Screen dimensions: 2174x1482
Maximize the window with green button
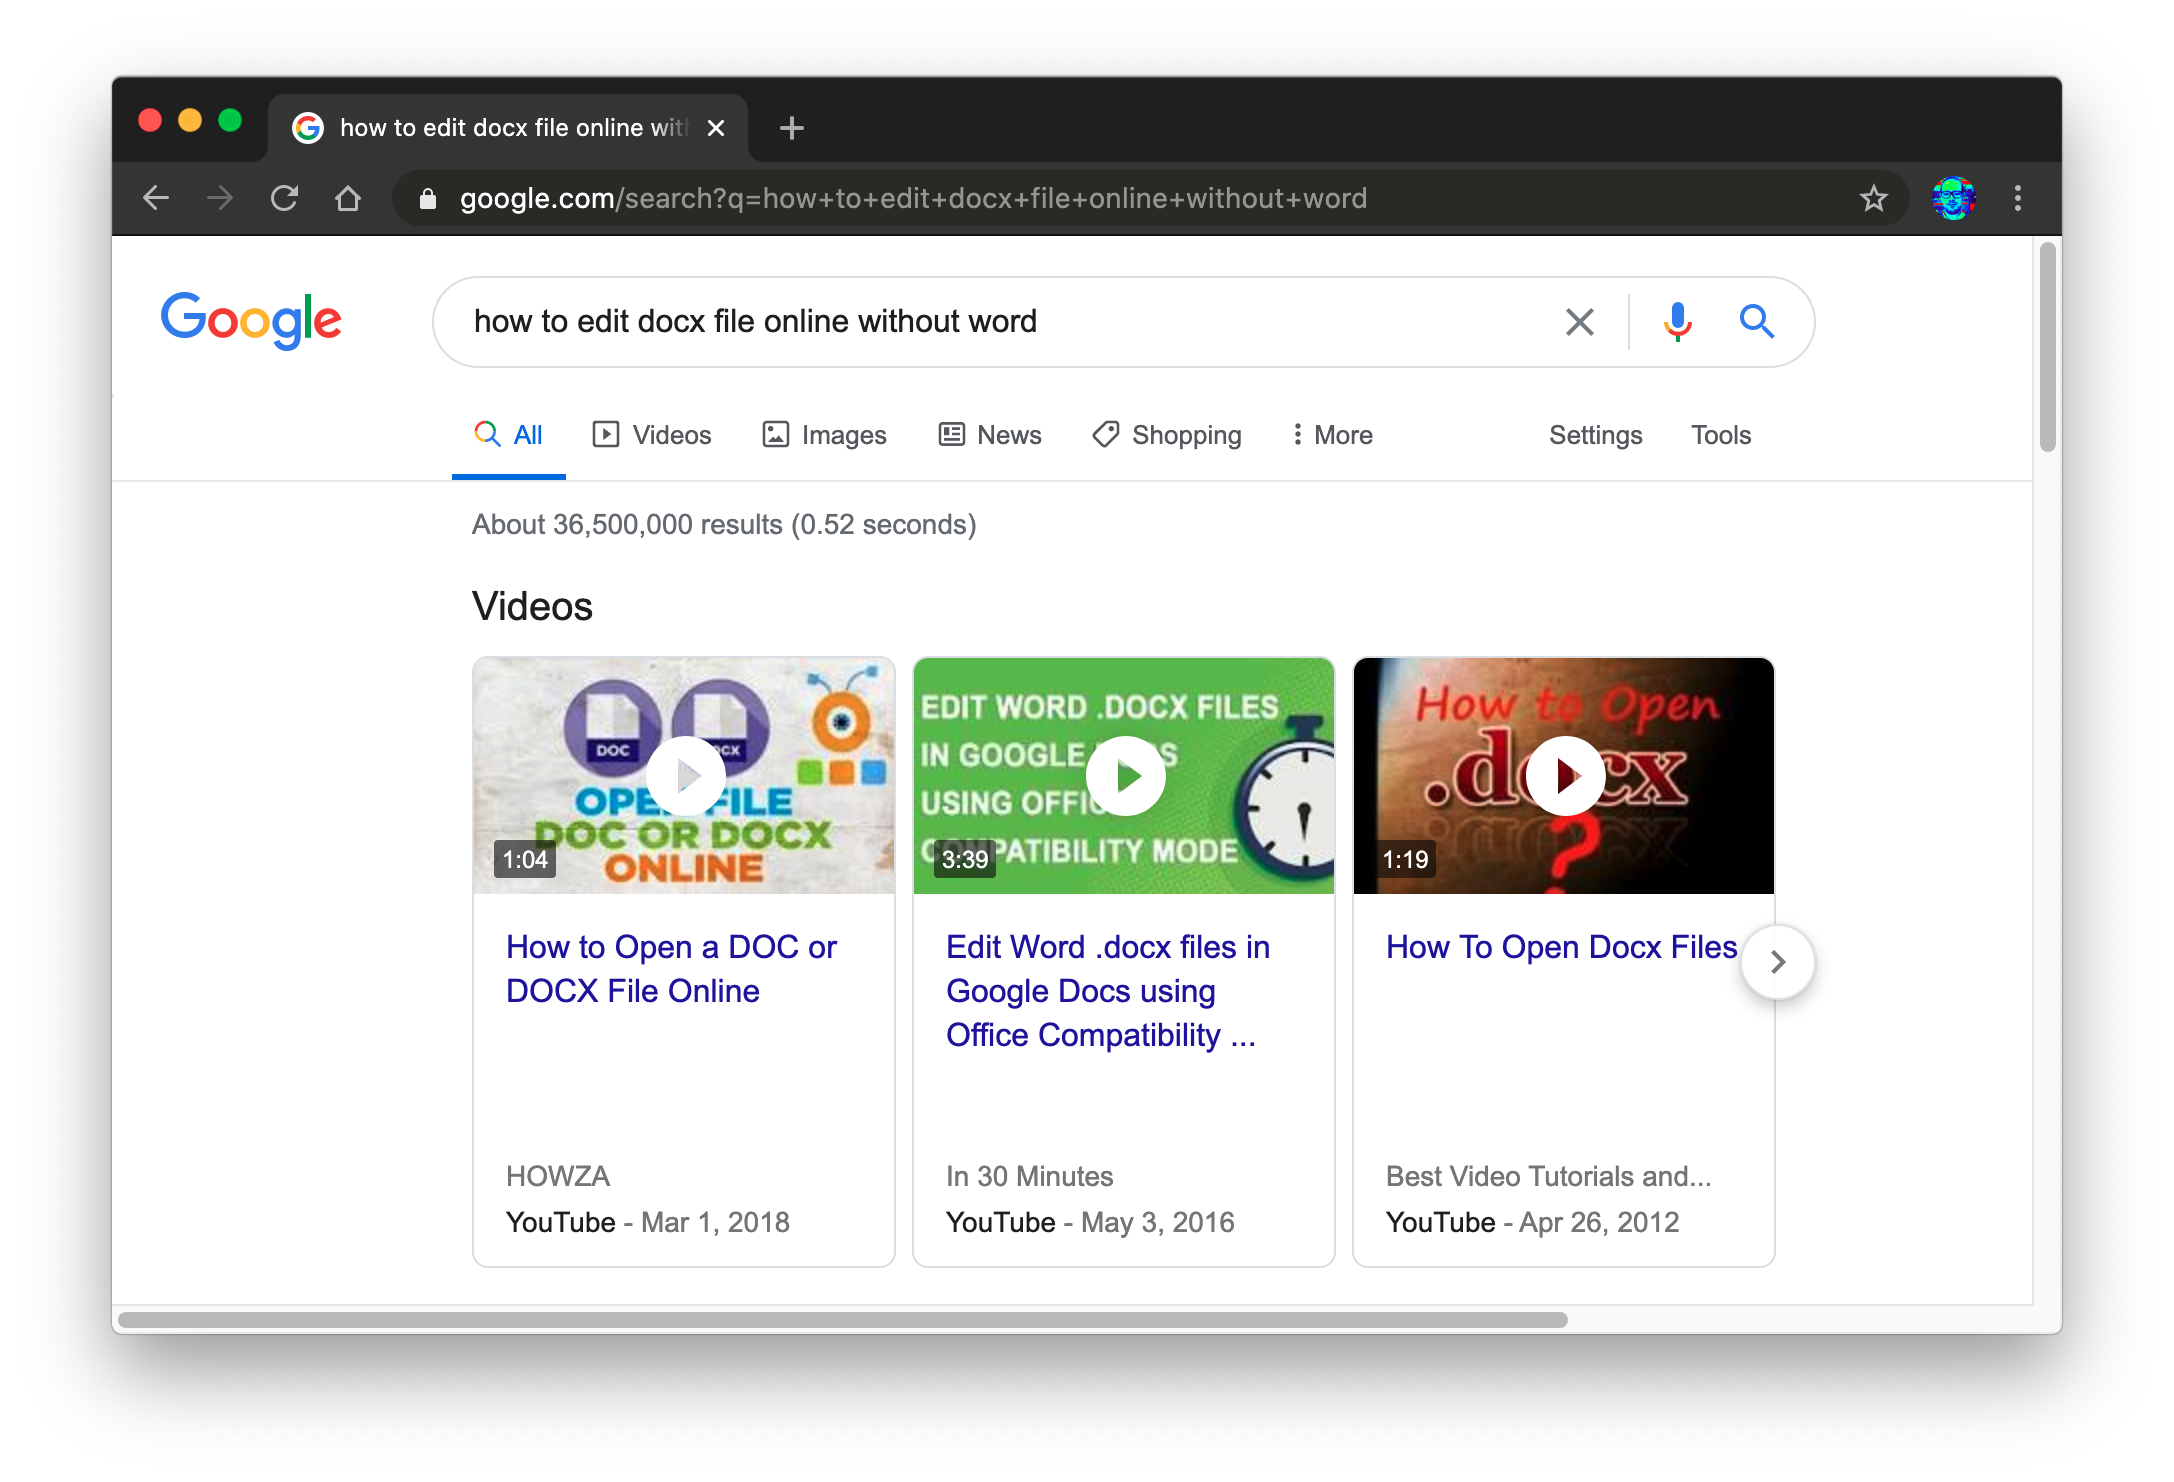coord(230,120)
